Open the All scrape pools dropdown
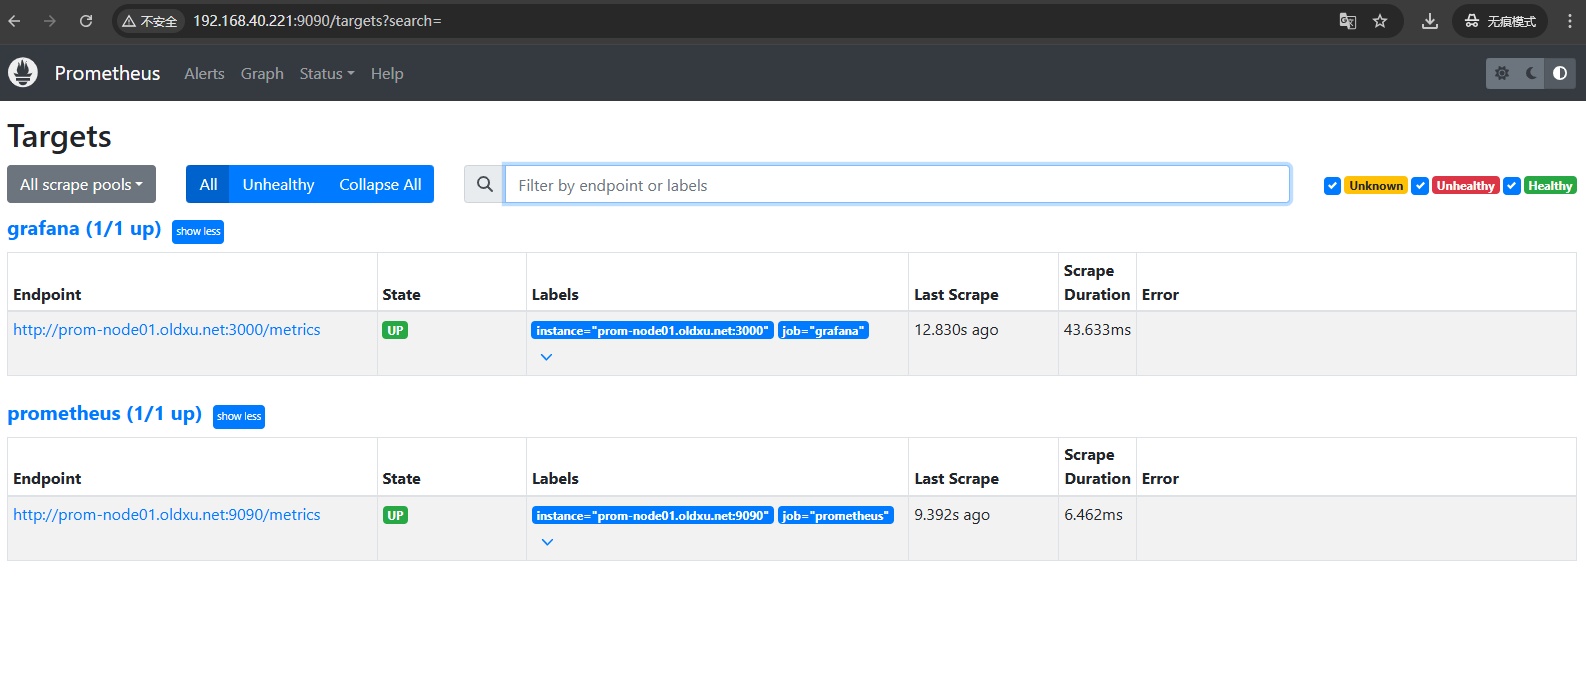 81,185
